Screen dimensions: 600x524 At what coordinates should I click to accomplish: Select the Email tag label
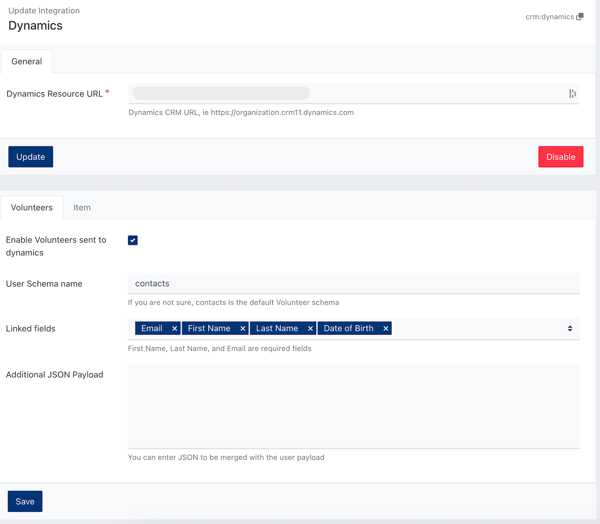click(x=152, y=328)
